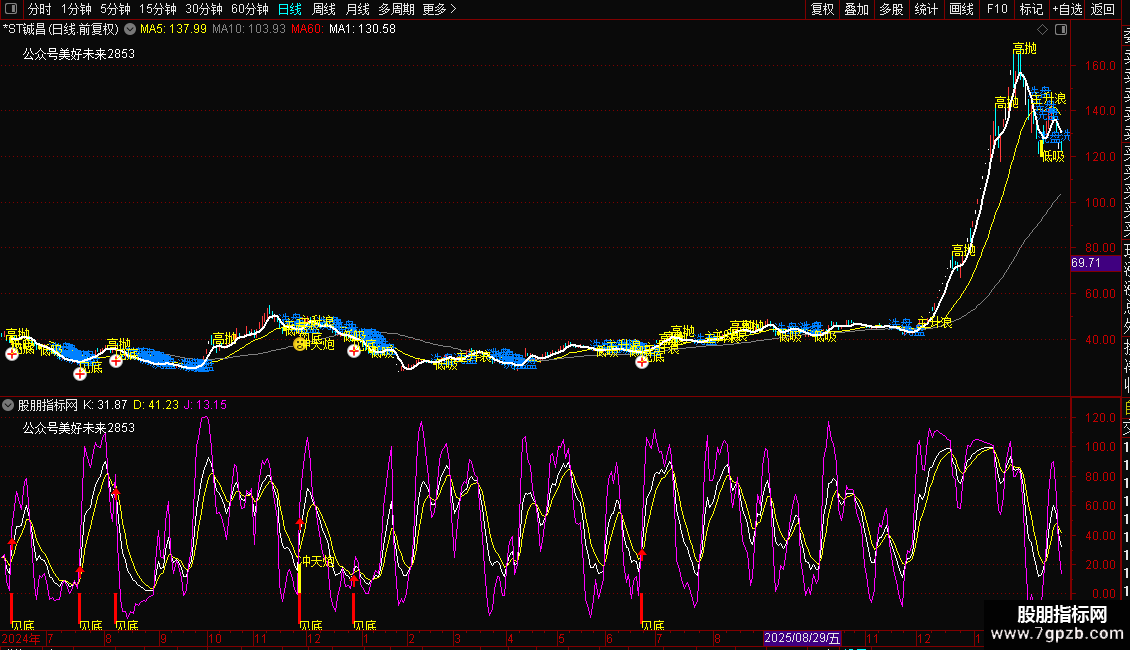Toggle 多股 multi-stock view
This screenshot has height=650, width=1130.
point(891,9)
